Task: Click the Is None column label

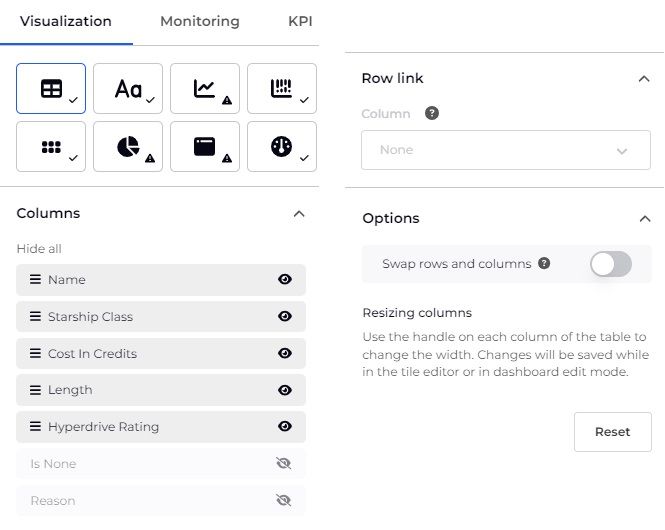Action: [53, 464]
